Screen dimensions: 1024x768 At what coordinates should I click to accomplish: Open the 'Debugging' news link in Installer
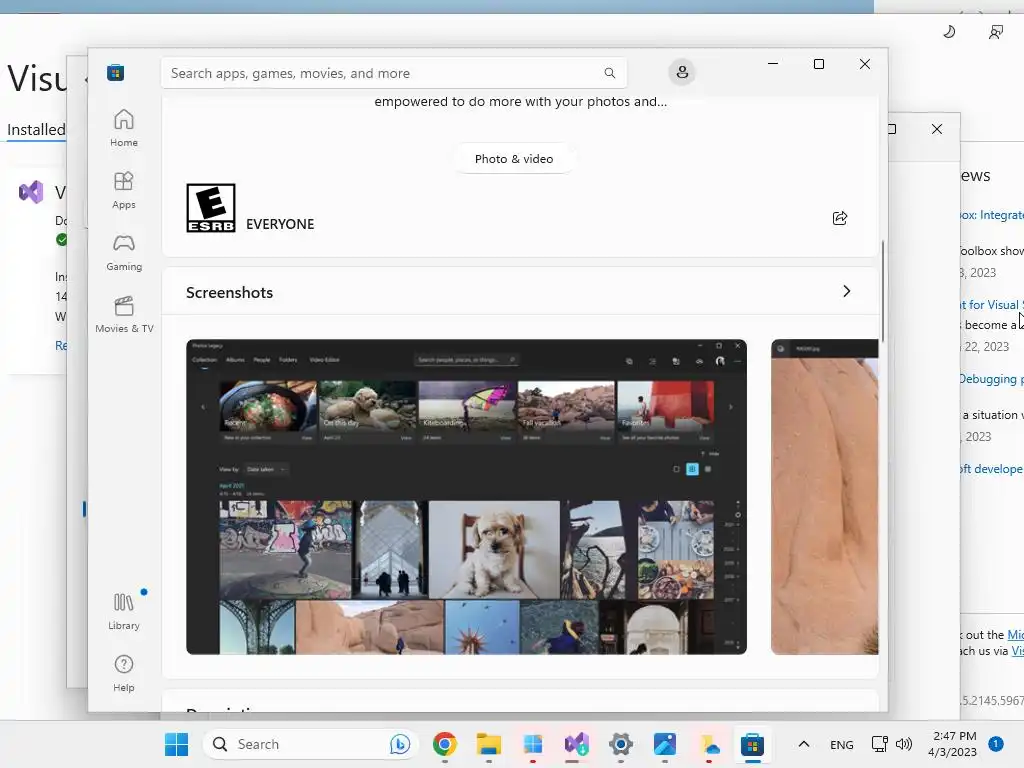(991, 379)
